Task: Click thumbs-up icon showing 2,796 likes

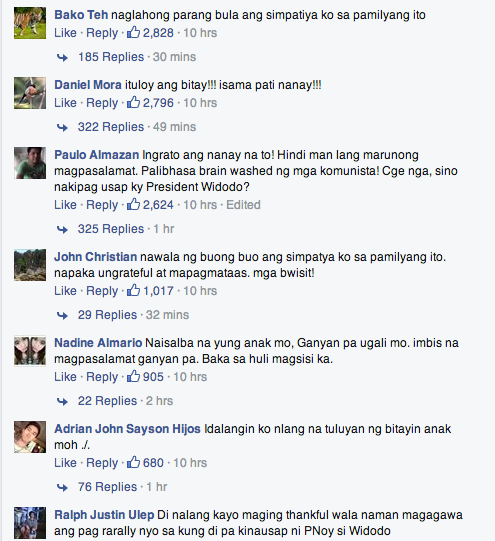Action: pos(133,102)
